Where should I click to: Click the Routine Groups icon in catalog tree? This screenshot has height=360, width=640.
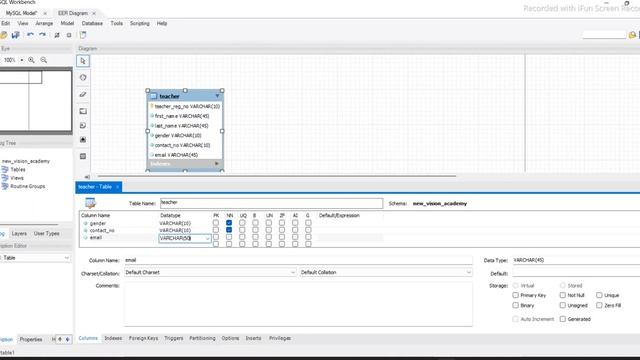5,186
